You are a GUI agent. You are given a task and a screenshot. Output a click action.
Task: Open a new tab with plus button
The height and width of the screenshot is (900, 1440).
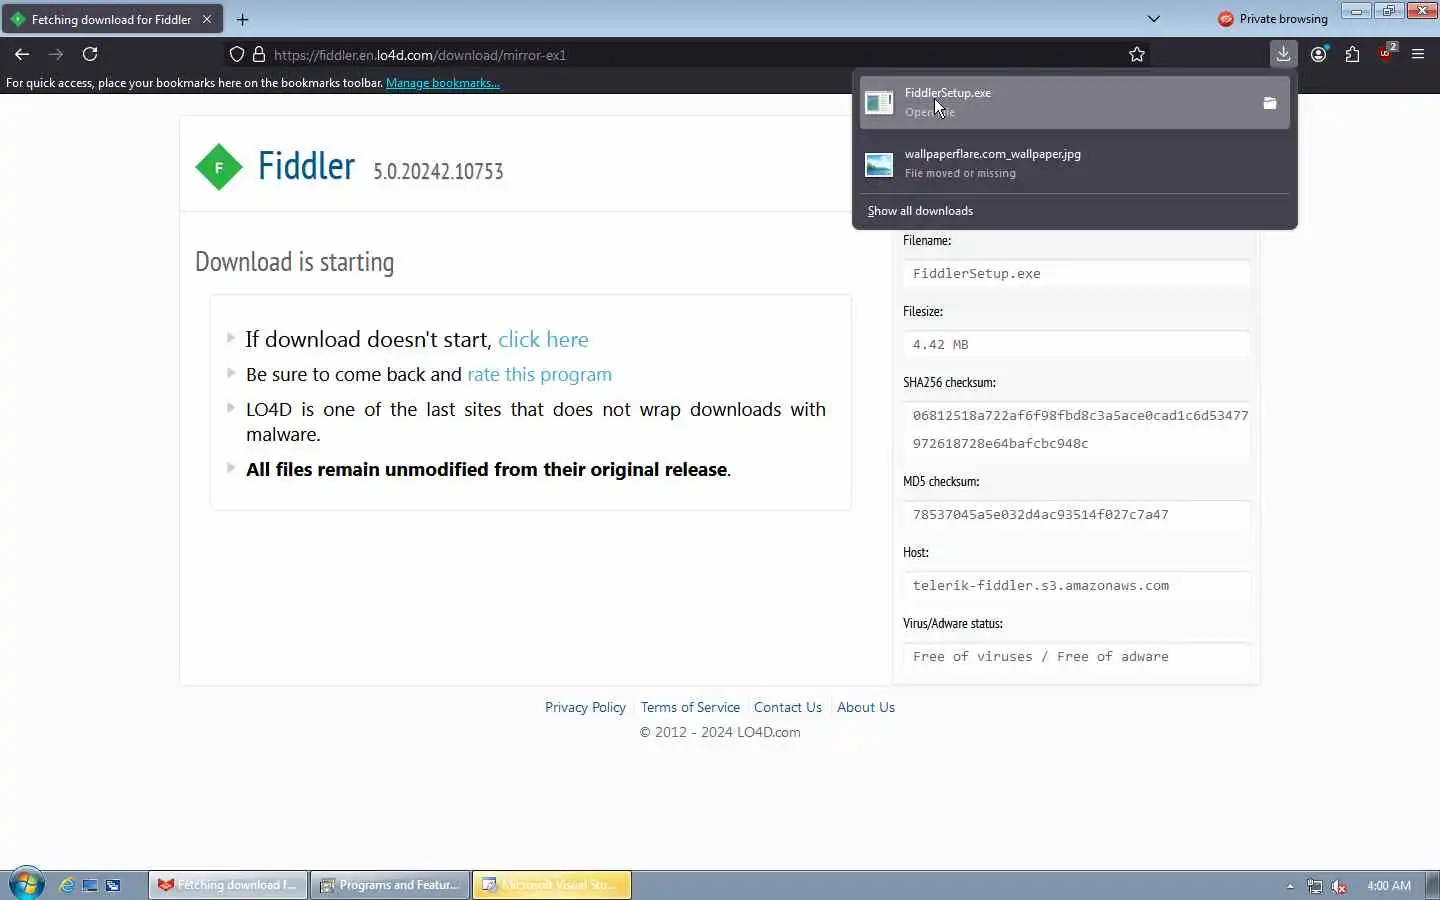[243, 19]
